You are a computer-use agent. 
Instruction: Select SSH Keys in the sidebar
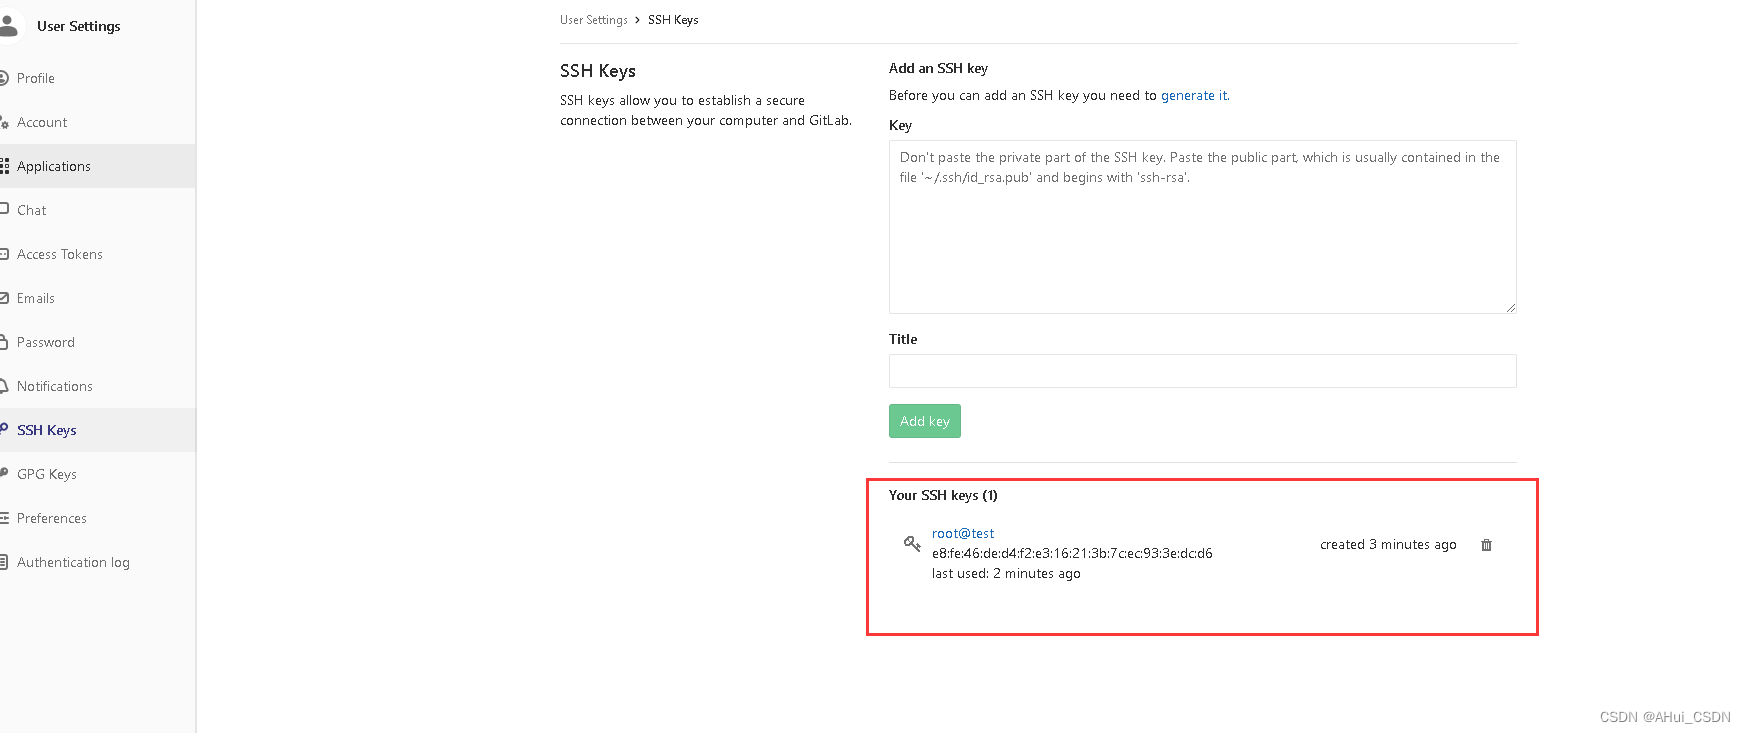click(x=47, y=430)
